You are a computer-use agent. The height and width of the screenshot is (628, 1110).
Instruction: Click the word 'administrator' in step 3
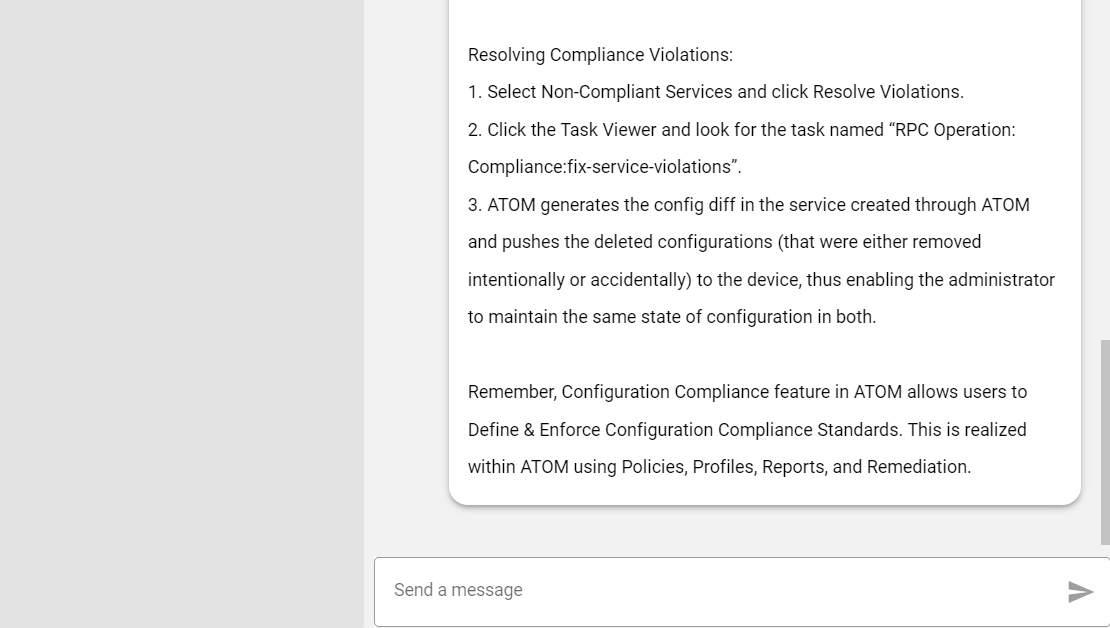tap(1001, 280)
